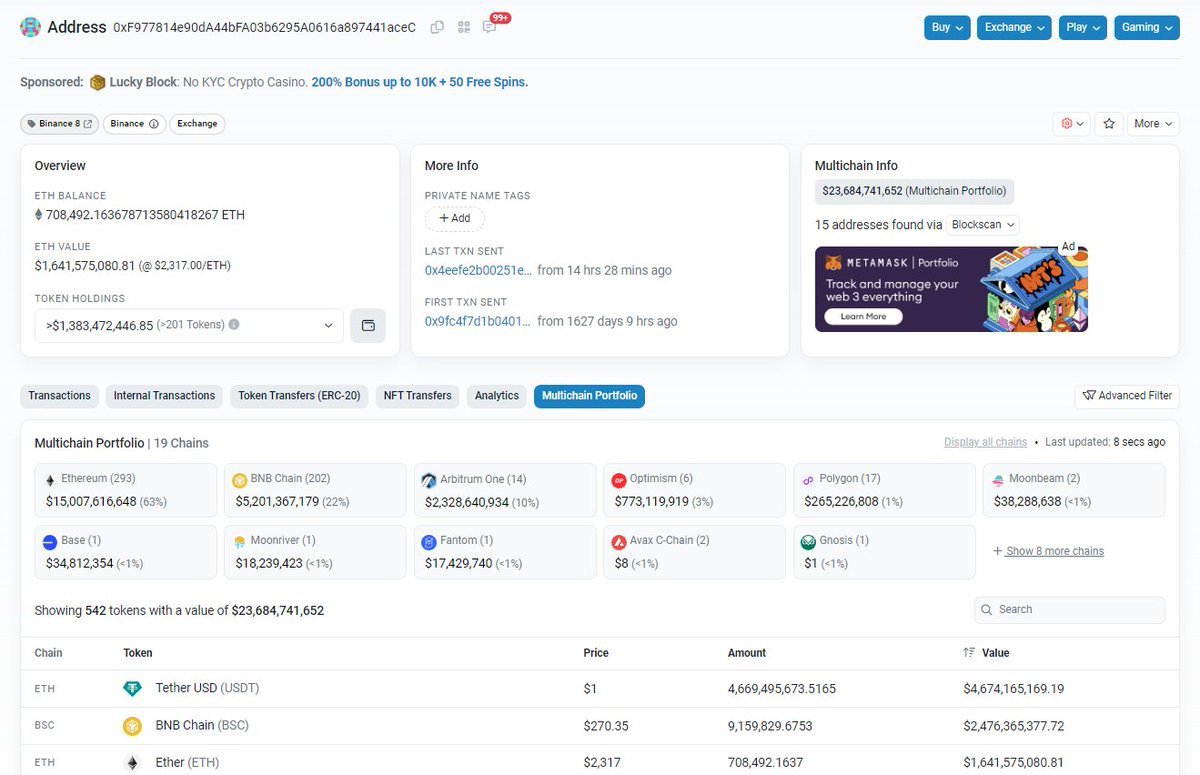Select the Arbitrum One (14) chain card
Viewport: 1200px width, 775px height.
[505, 490]
